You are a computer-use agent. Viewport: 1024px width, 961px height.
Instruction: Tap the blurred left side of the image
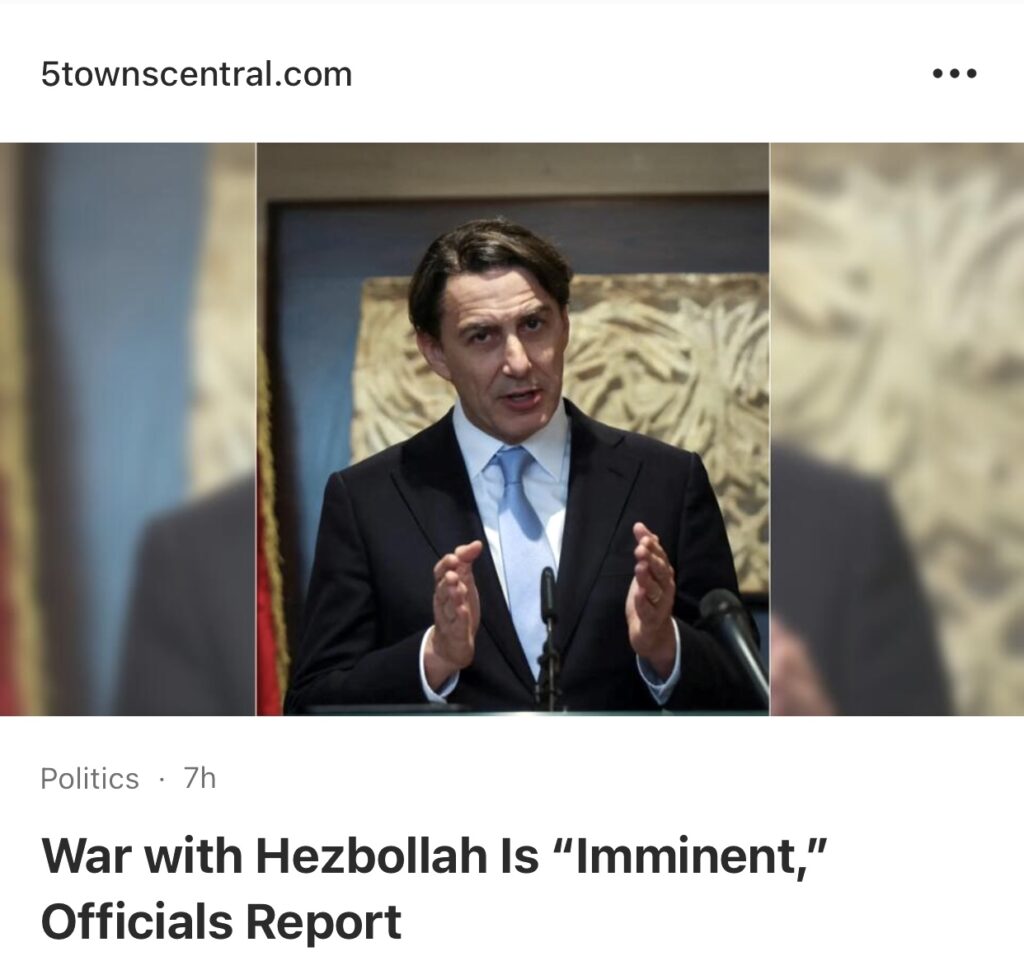128,429
